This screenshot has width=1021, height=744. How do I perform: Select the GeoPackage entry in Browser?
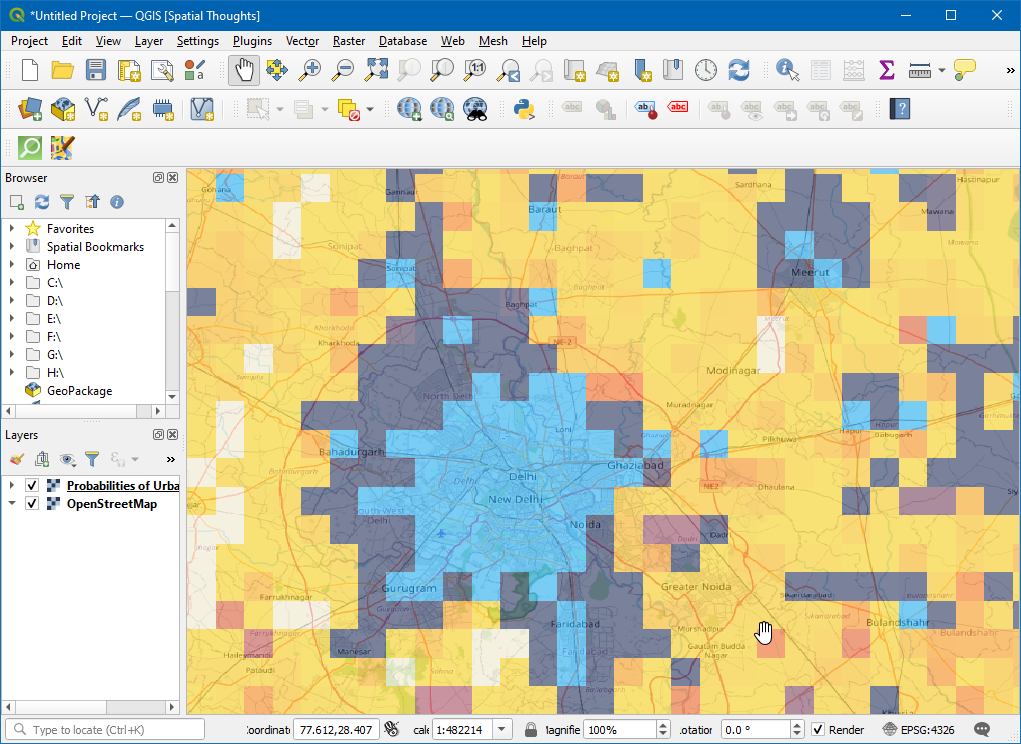click(78, 391)
